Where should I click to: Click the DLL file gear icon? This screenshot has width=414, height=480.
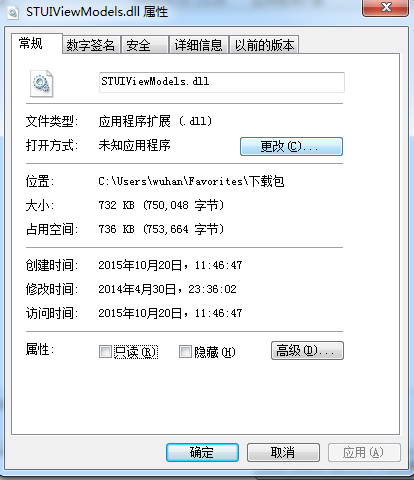41,83
